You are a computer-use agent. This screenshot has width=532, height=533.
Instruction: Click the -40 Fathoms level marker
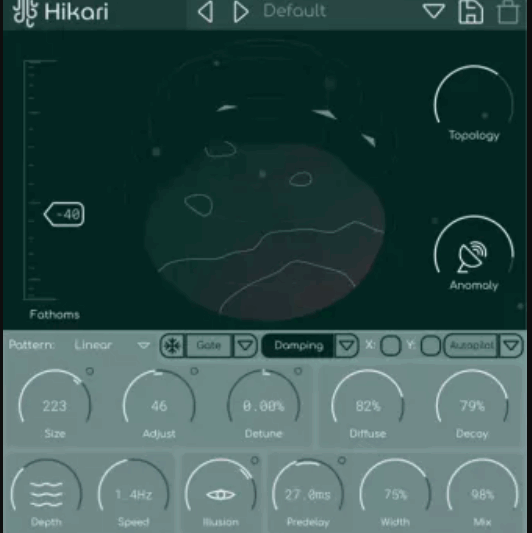tap(64, 214)
